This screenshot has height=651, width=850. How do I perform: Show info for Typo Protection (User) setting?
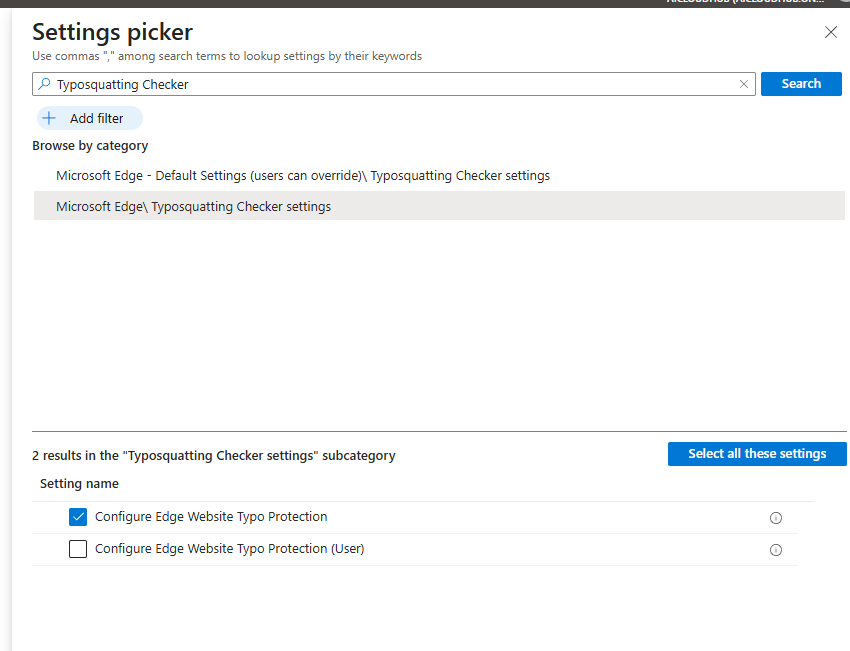coord(775,550)
